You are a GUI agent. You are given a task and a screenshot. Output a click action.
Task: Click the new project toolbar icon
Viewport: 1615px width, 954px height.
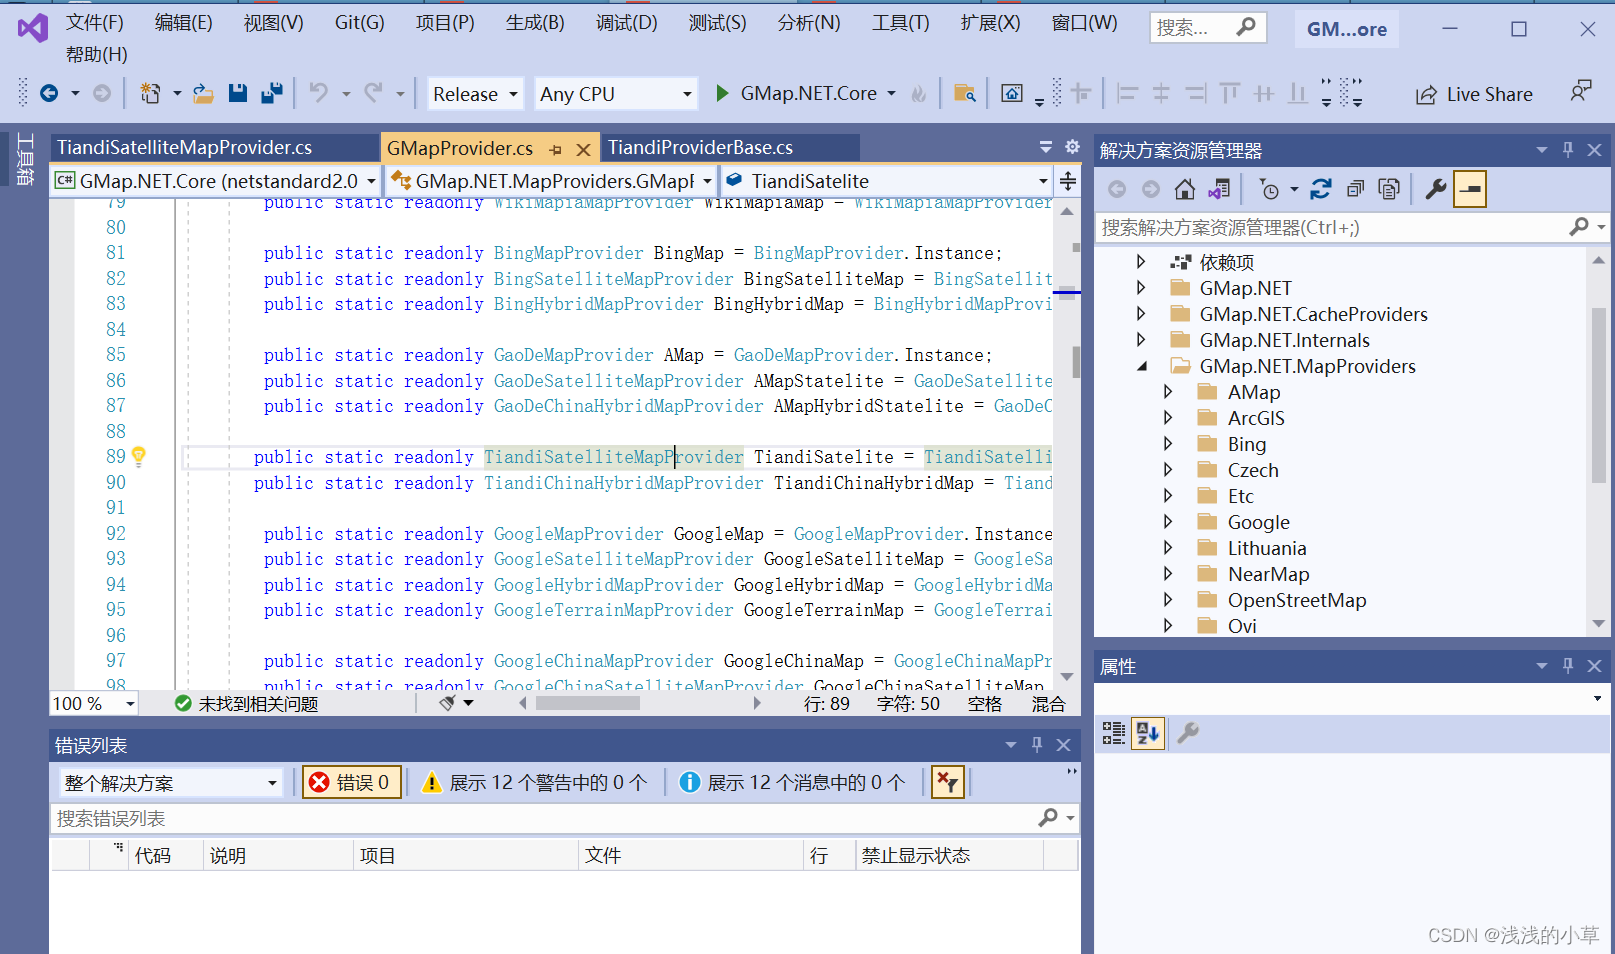click(150, 93)
